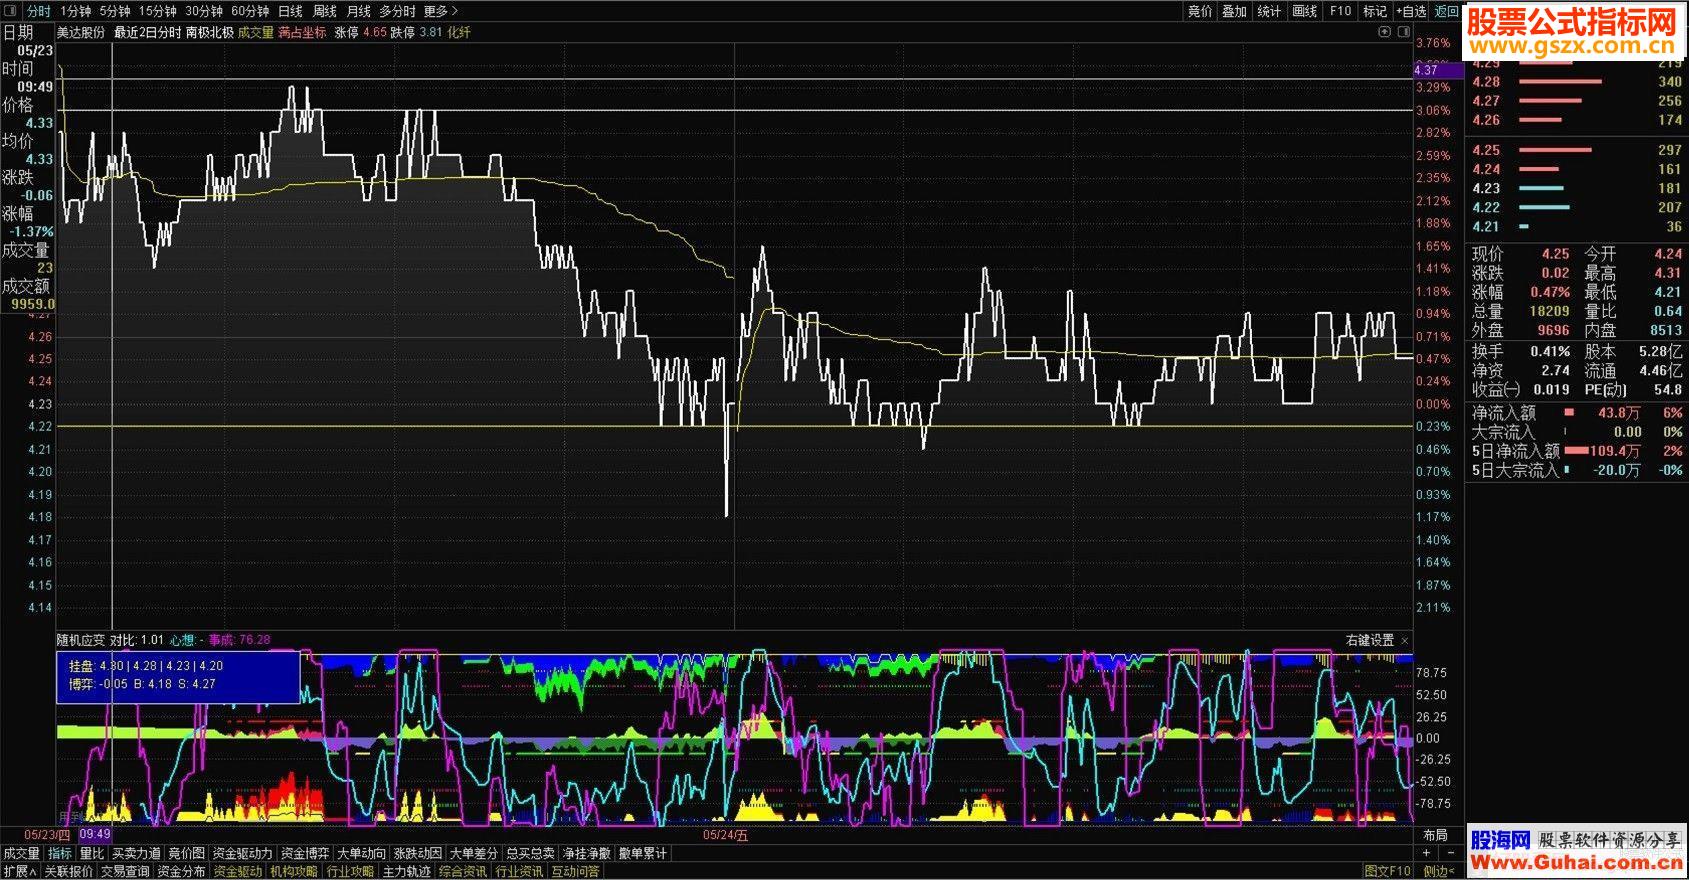Close the 随机应变 indicator panel

point(1405,640)
